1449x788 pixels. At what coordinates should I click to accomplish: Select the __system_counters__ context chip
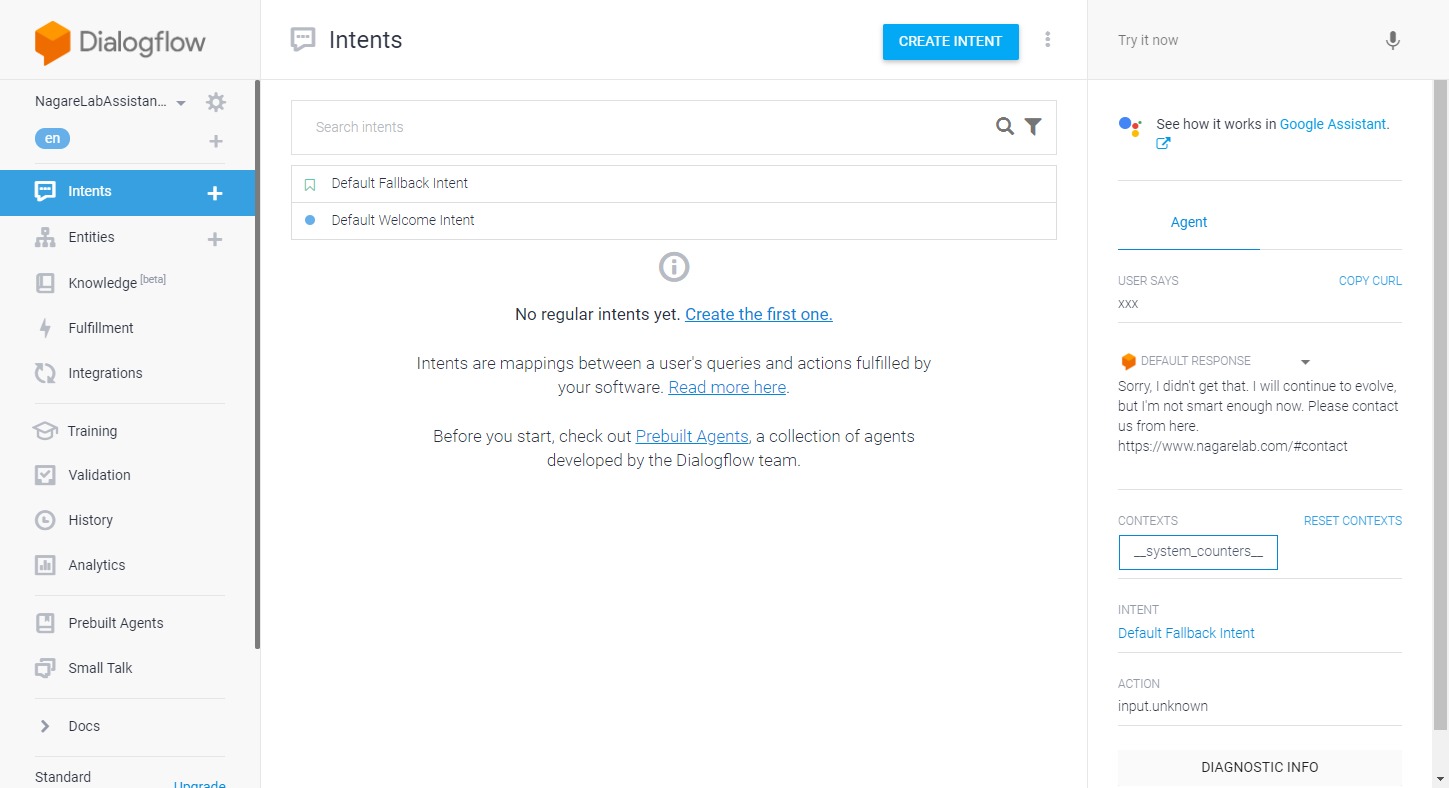[1198, 552]
